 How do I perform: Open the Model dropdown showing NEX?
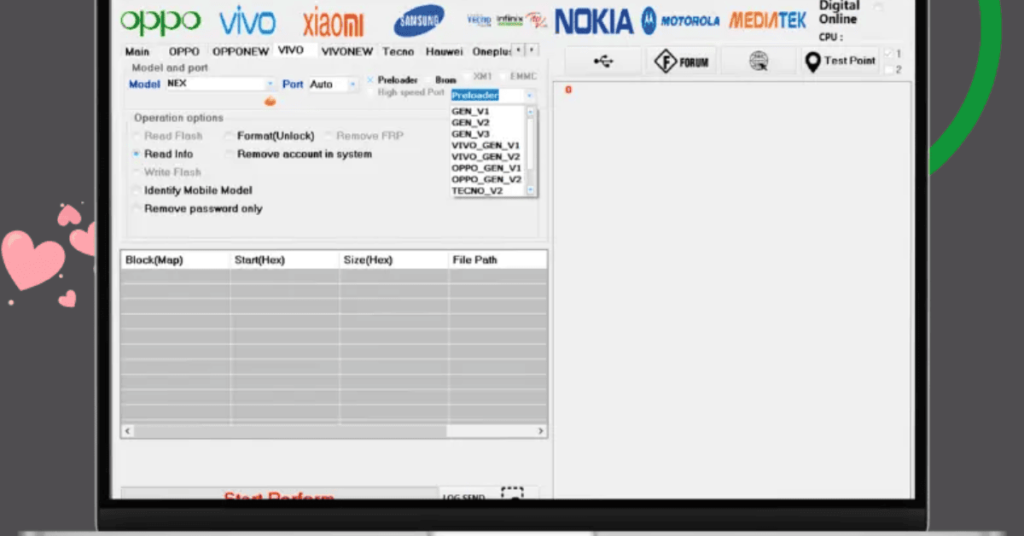point(220,84)
